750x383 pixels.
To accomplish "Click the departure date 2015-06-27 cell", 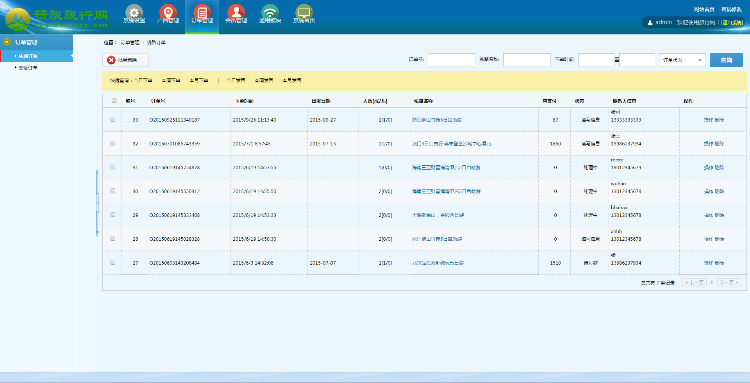I will pos(323,120).
